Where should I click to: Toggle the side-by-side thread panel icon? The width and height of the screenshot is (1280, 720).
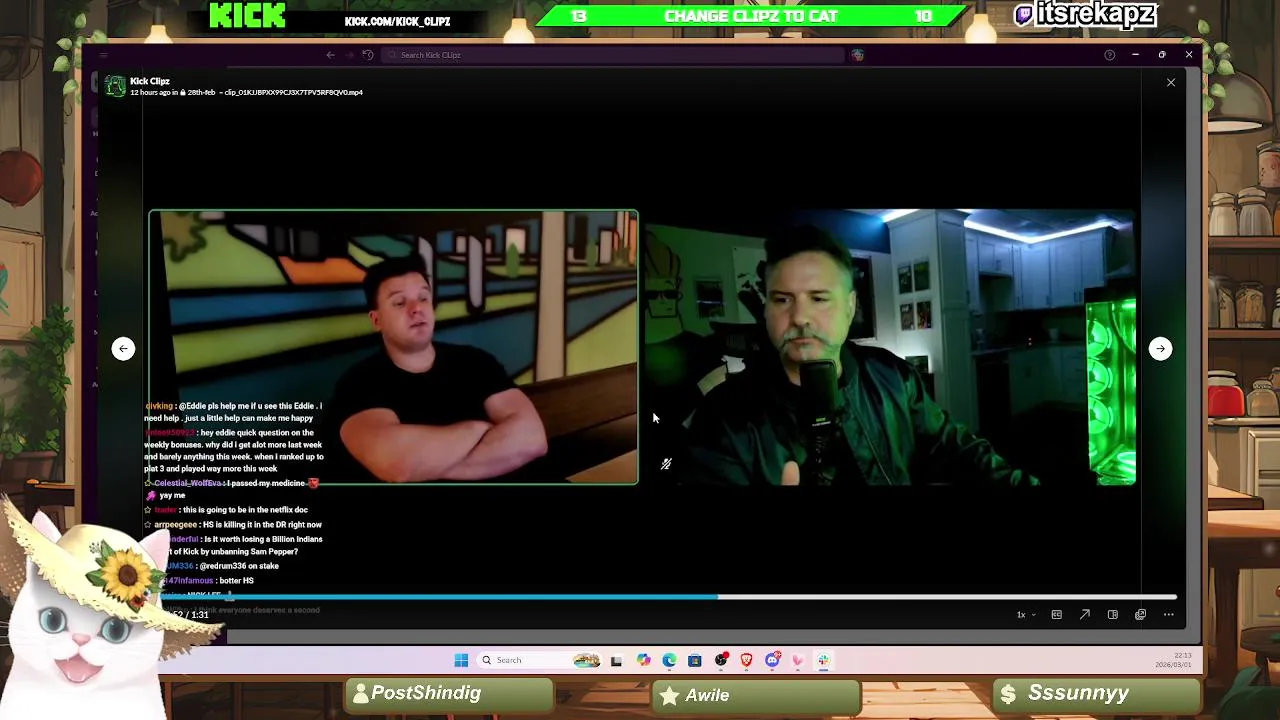[x=1112, y=615]
